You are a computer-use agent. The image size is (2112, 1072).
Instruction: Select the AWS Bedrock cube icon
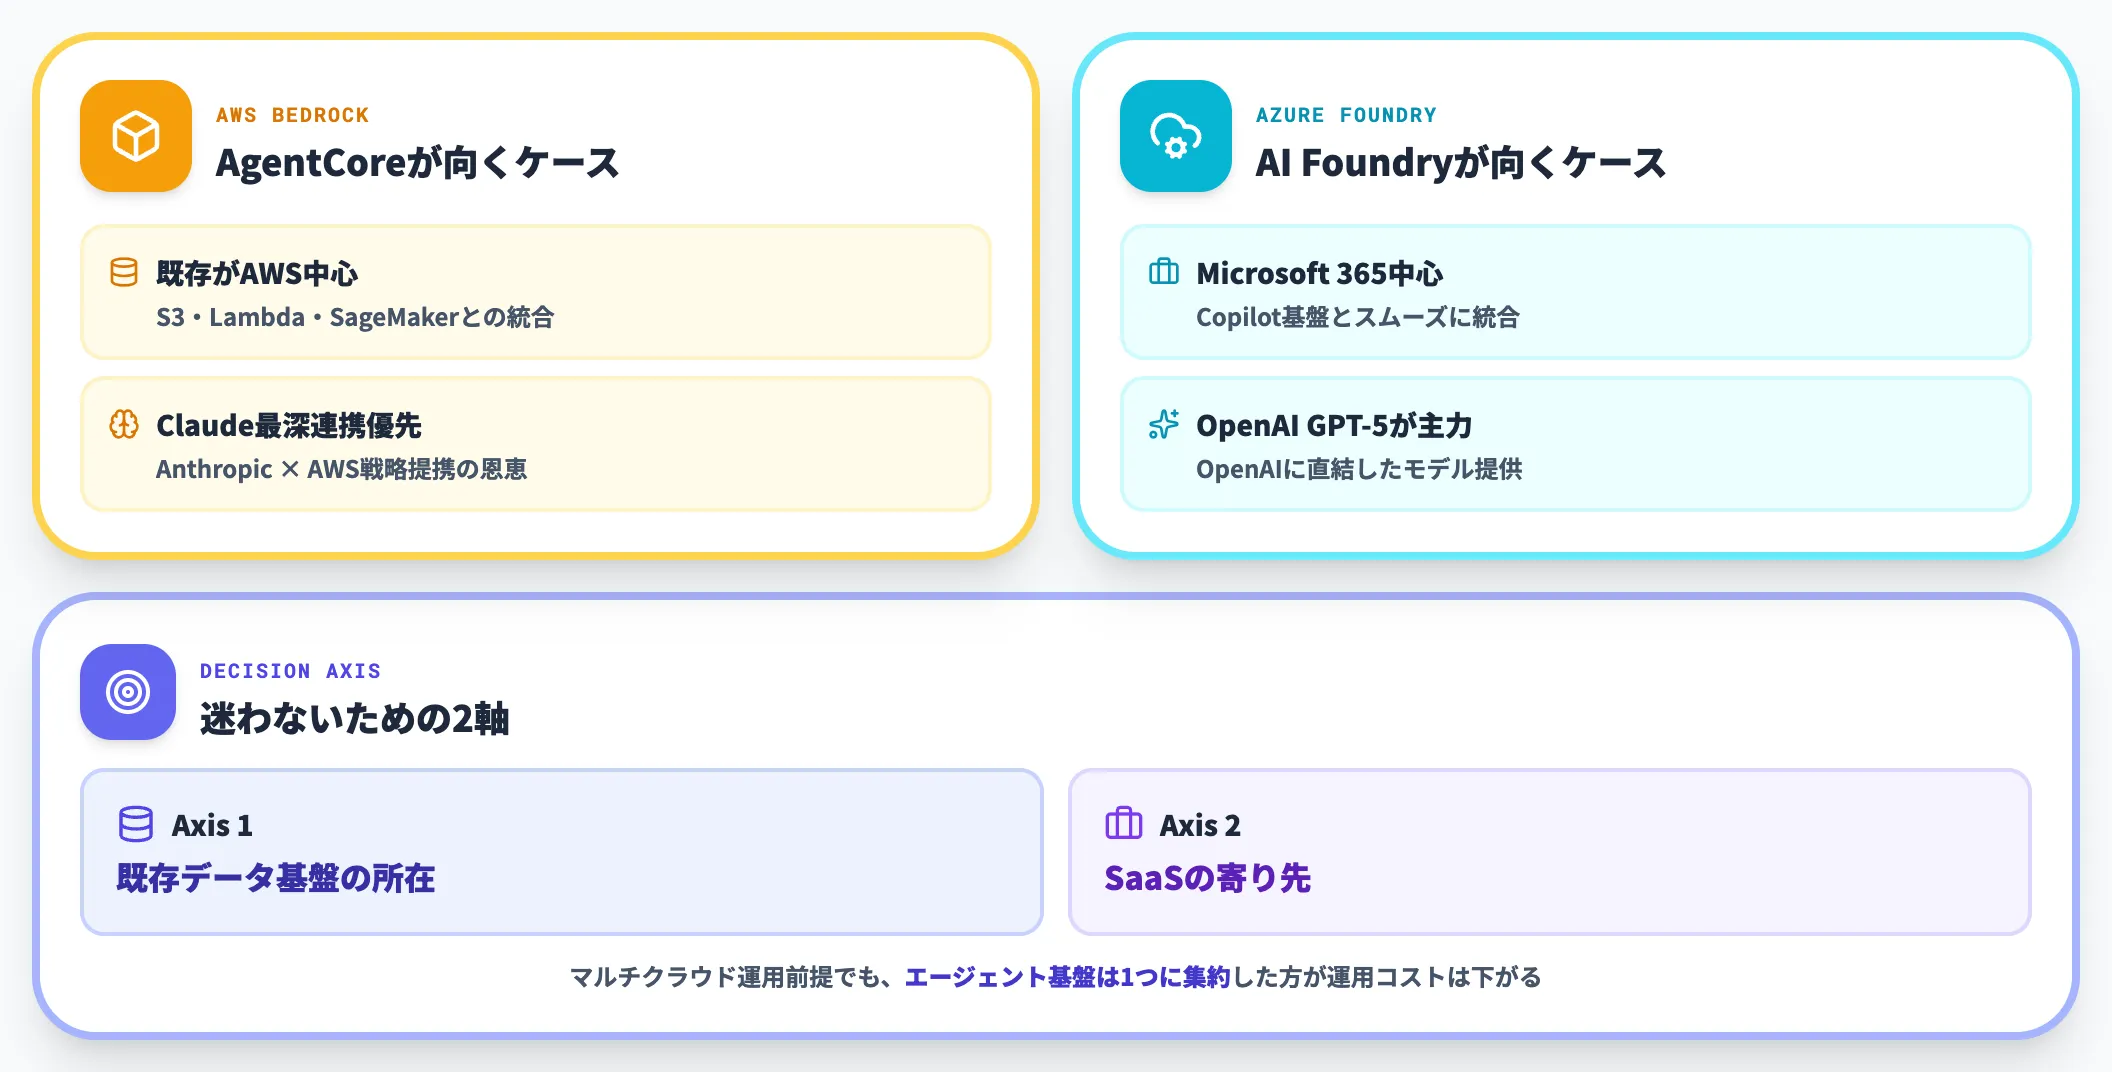136,137
